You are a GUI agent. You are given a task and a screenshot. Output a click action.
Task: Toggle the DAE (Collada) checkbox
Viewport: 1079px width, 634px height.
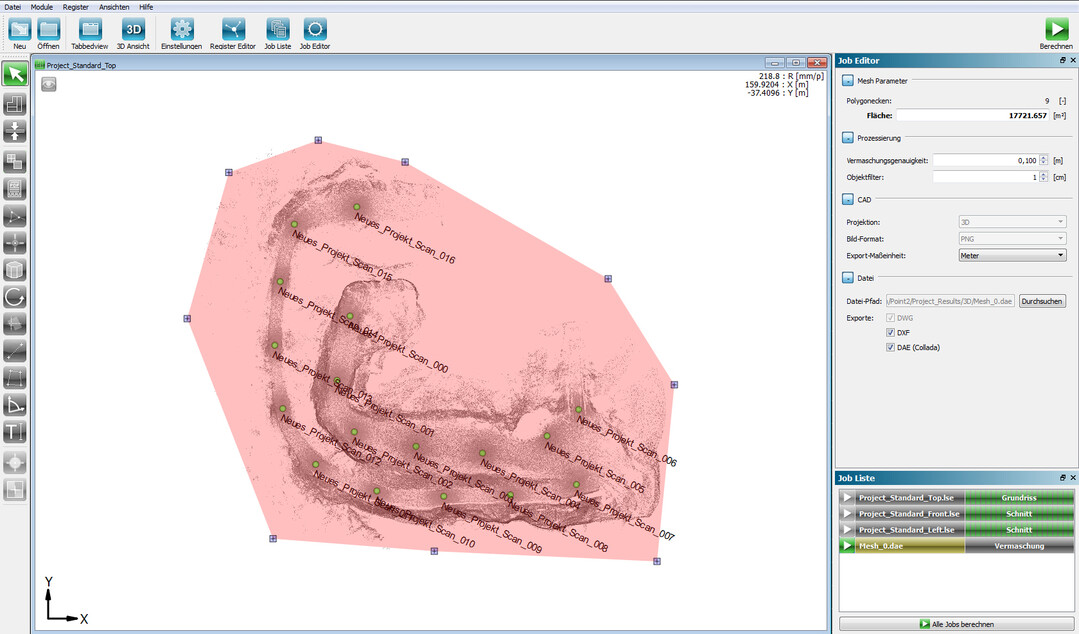[890, 348]
